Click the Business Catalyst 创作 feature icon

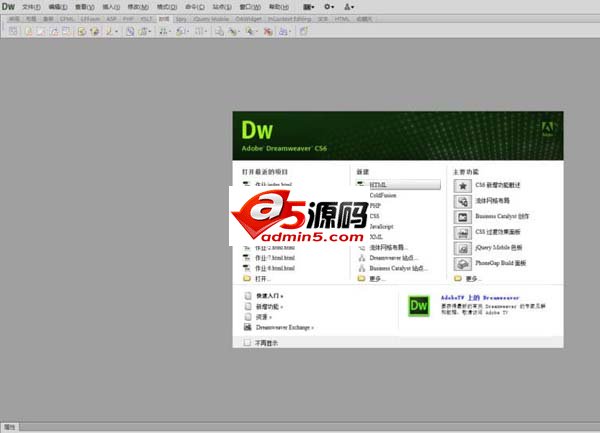[x=463, y=217]
